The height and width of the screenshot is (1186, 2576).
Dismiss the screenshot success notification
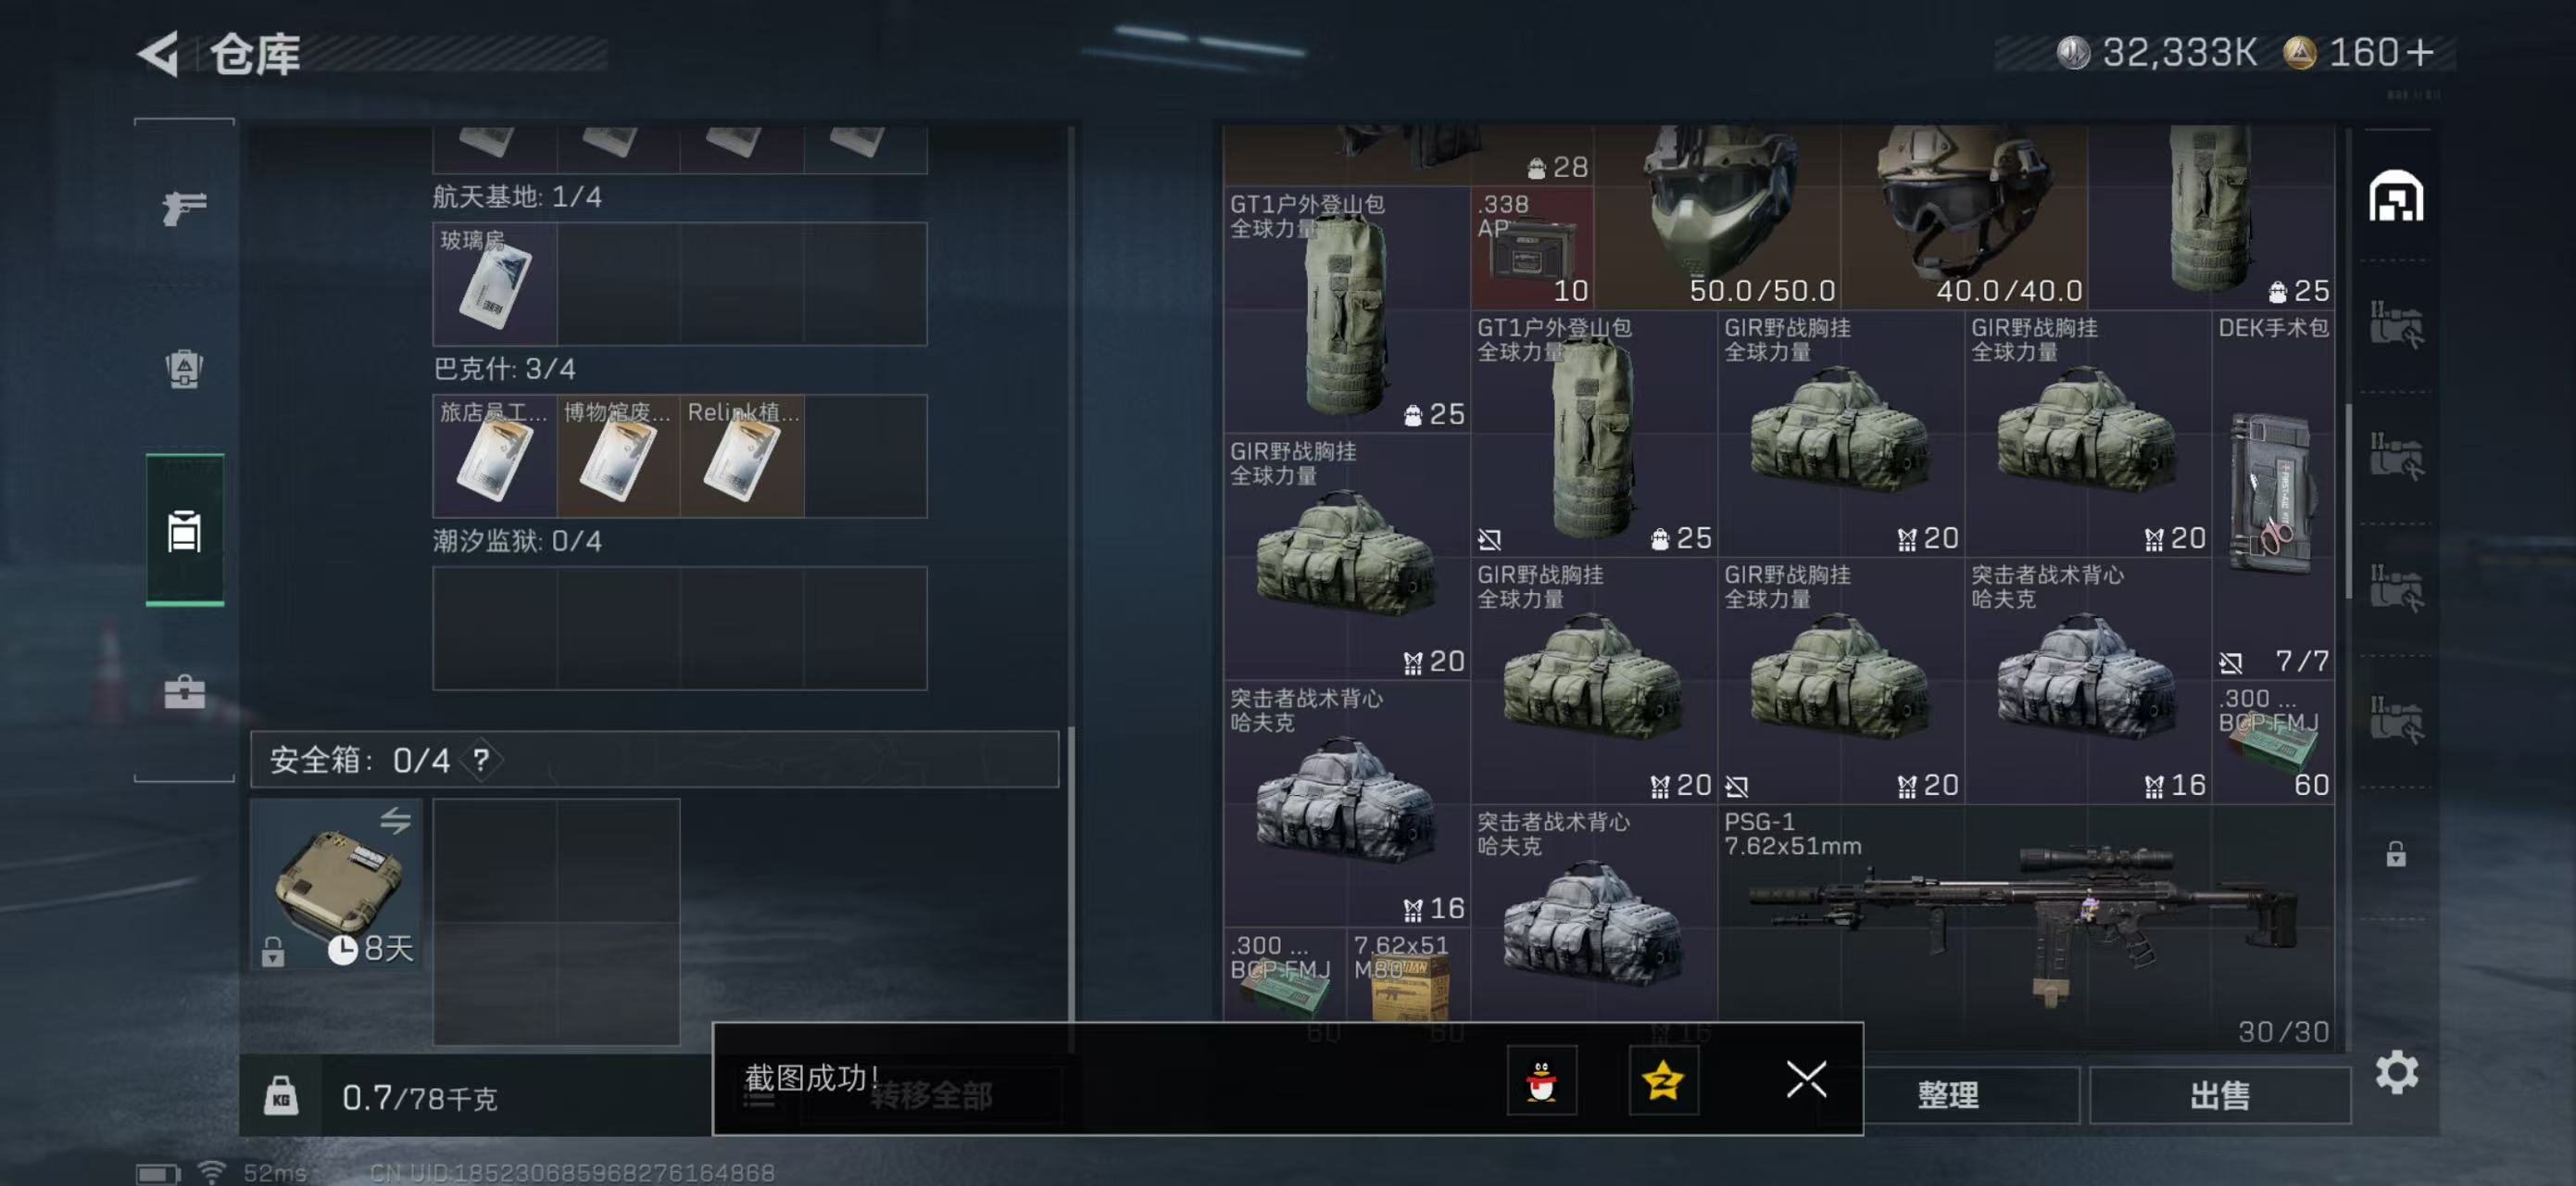1806,1079
